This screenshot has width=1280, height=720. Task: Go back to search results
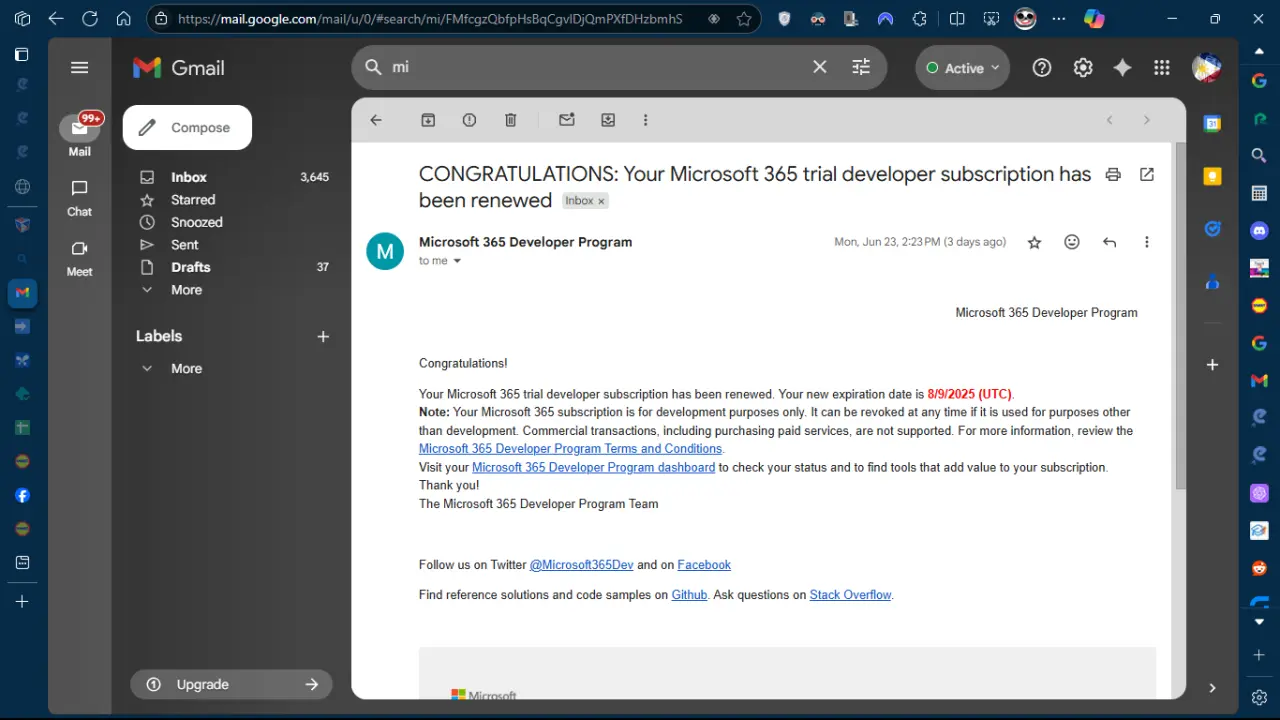point(376,120)
